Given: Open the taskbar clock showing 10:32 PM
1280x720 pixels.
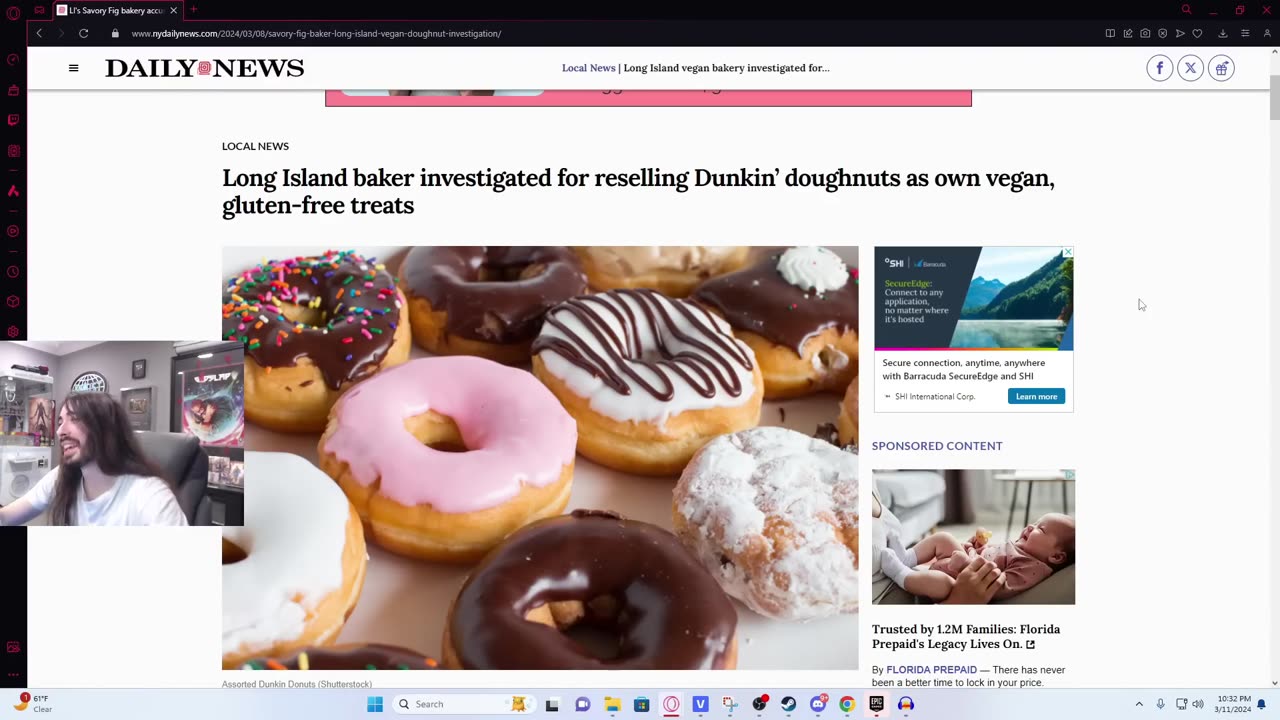Looking at the screenshot, I should pos(1232,704).
